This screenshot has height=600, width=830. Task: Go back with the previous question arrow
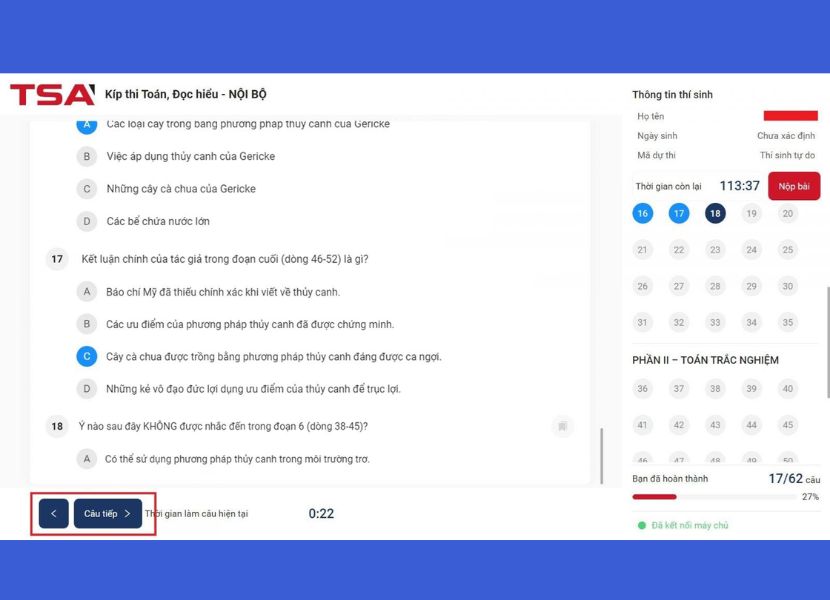click(53, 513)
